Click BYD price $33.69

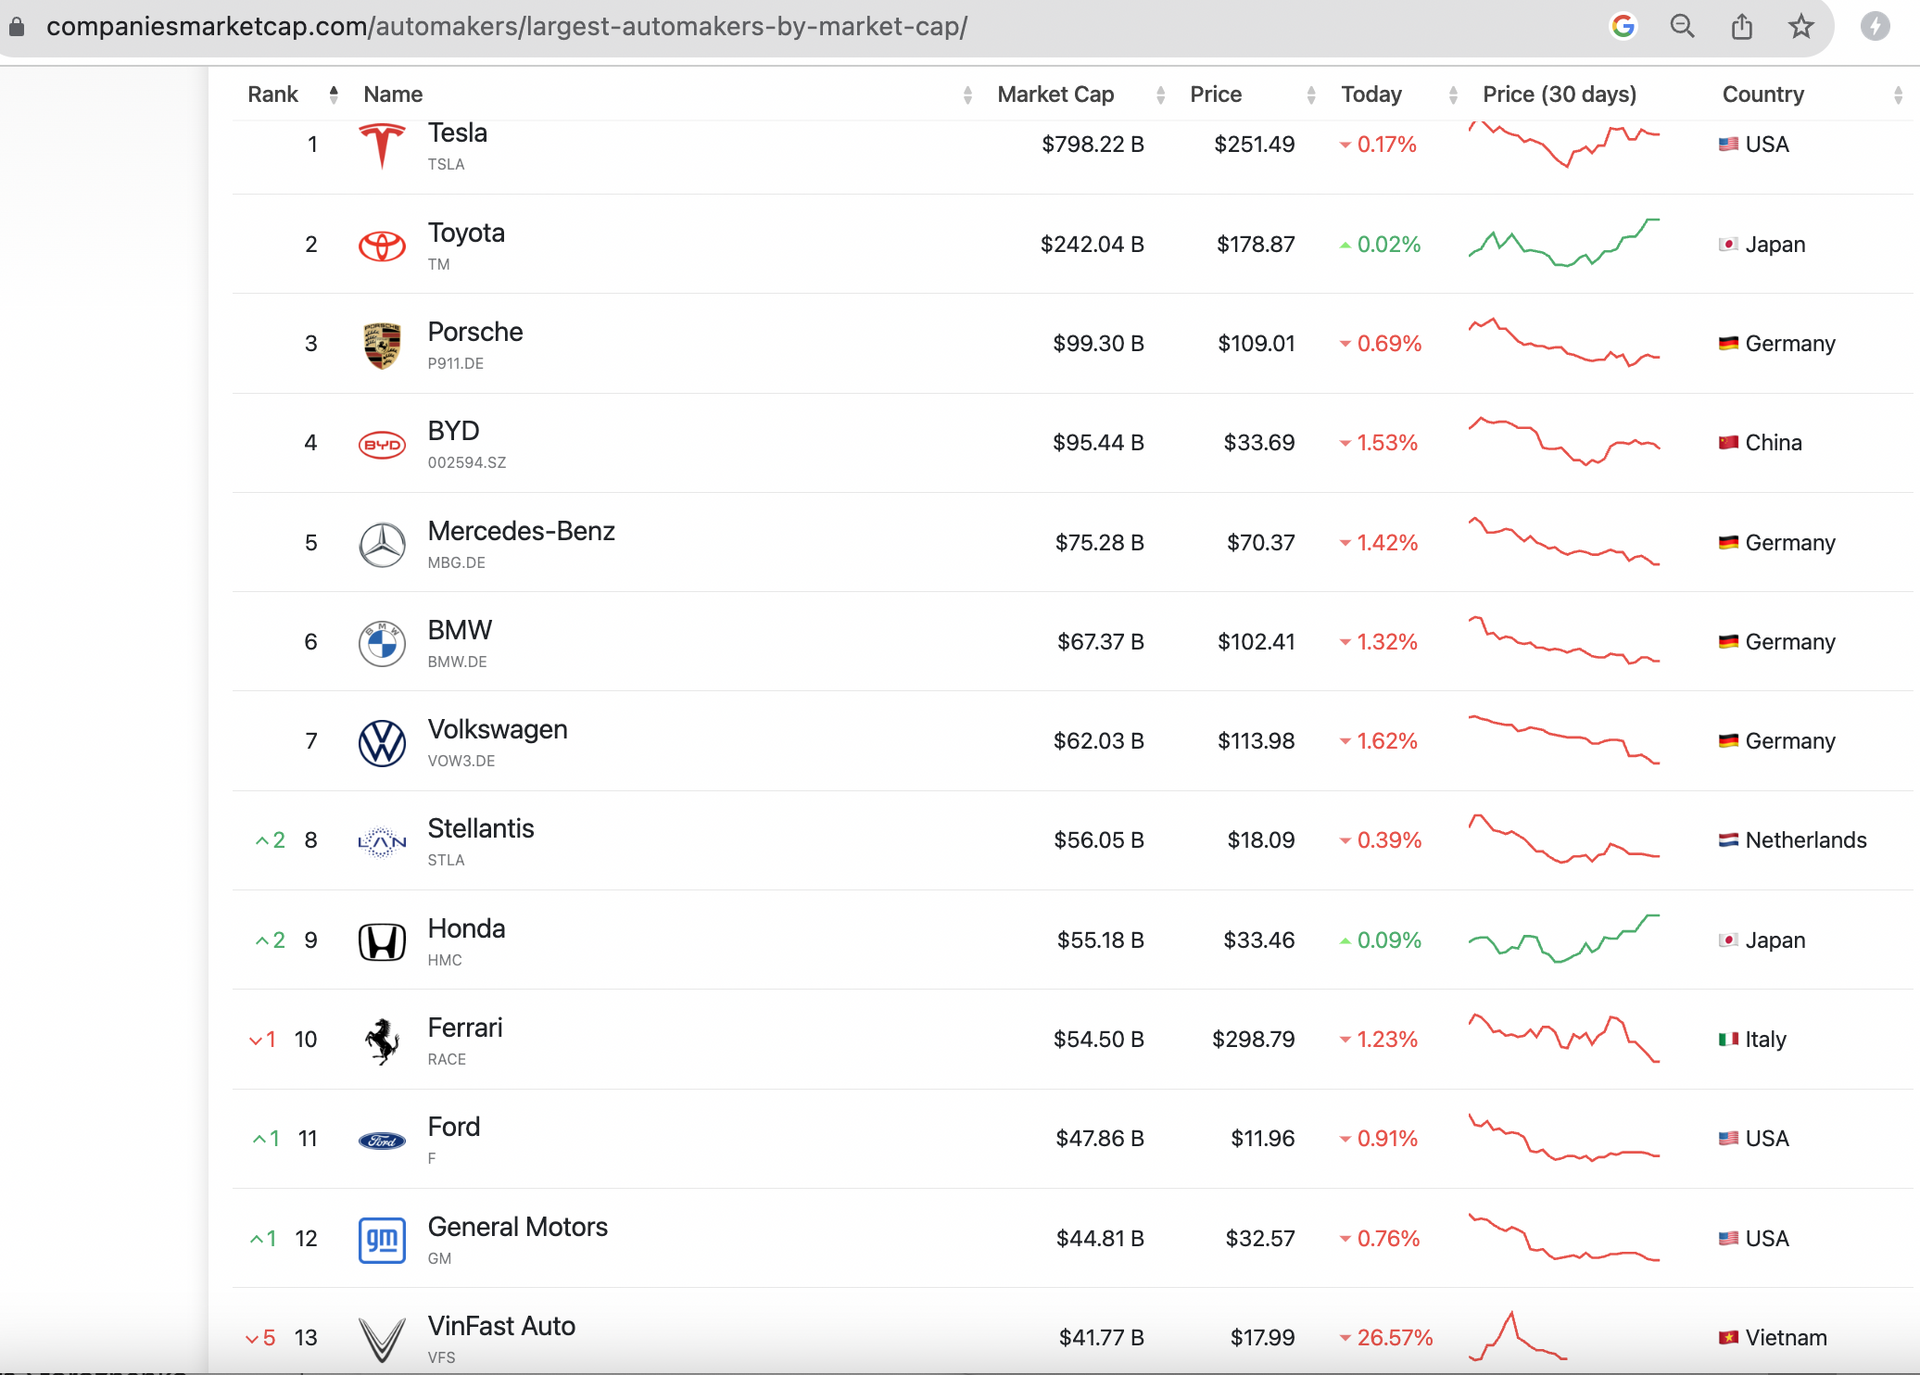pyautogui.click(x=1259, y=442)
